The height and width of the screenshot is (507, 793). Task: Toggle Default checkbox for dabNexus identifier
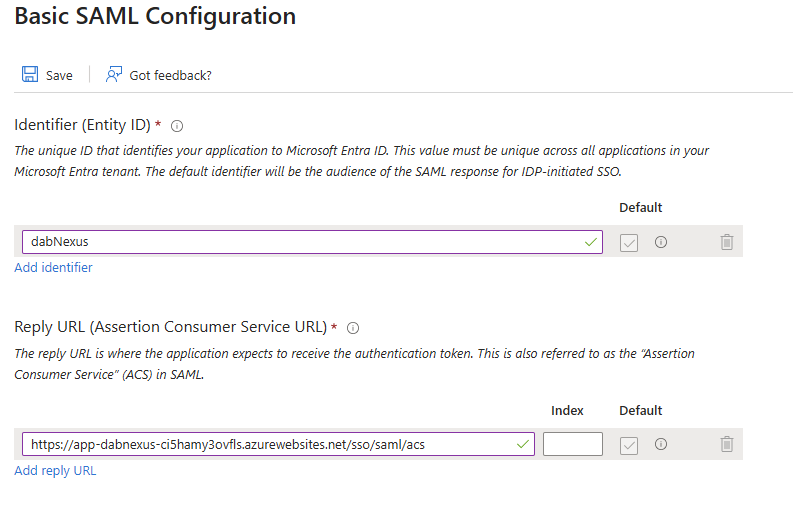click(x=629, y=242)
